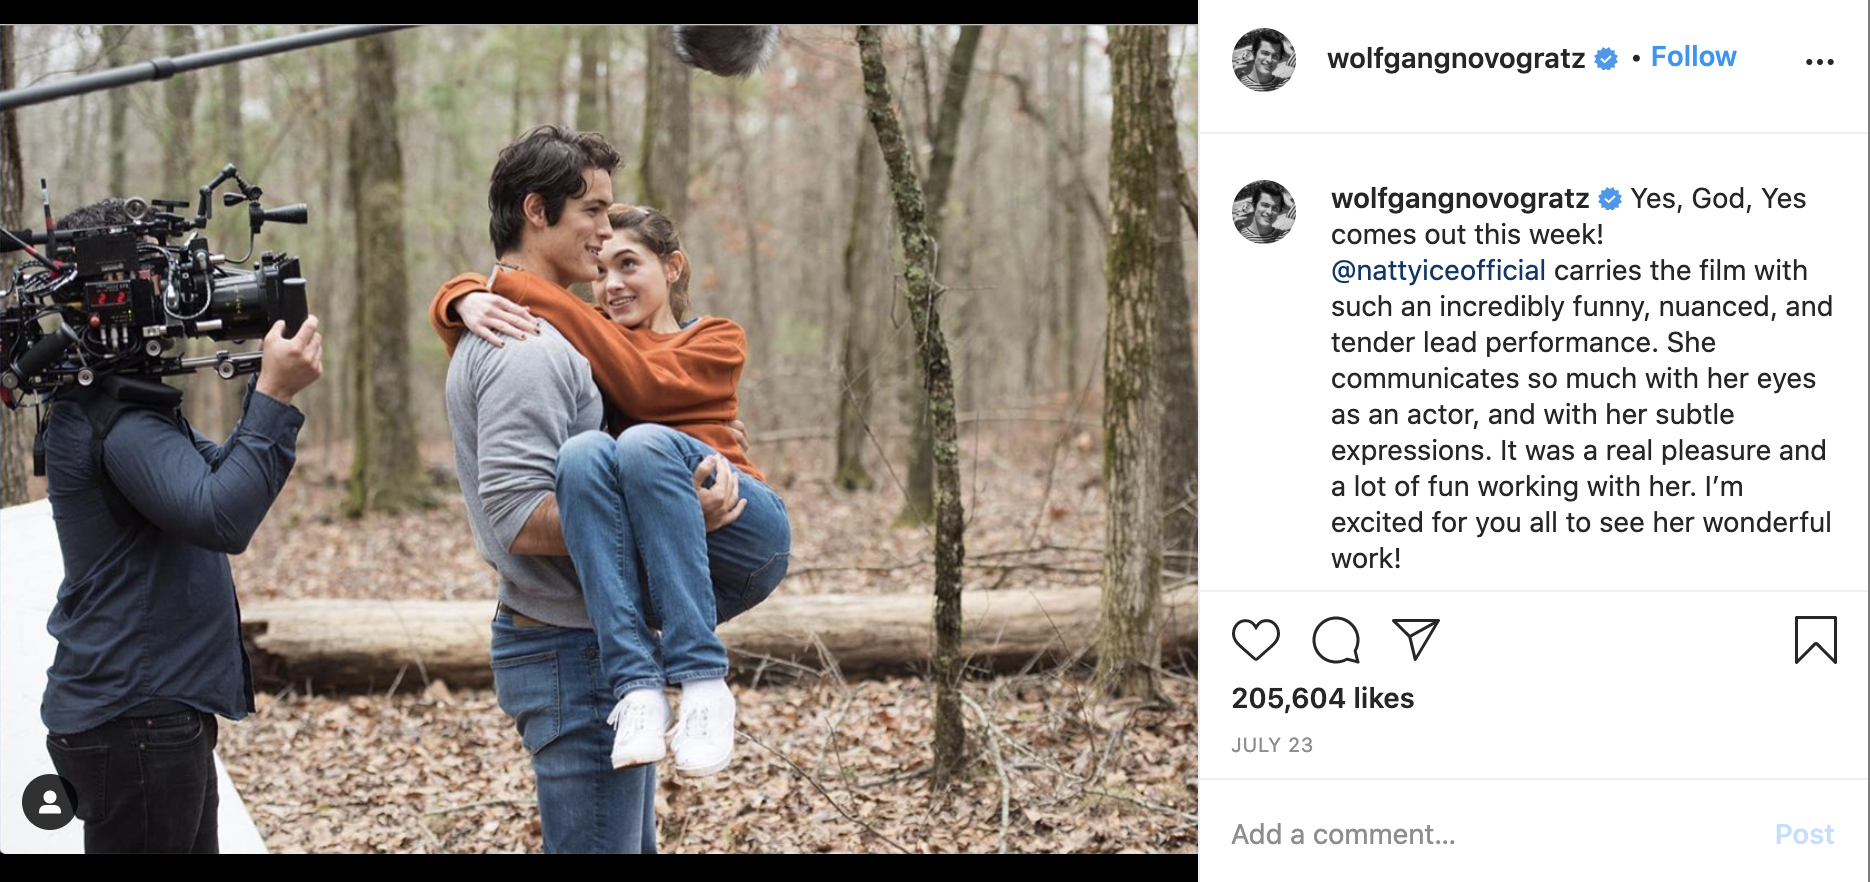This screenshot has height=882, width=1870.
Task: Click the profile avatar in the post header
Action: (1264, 60)
